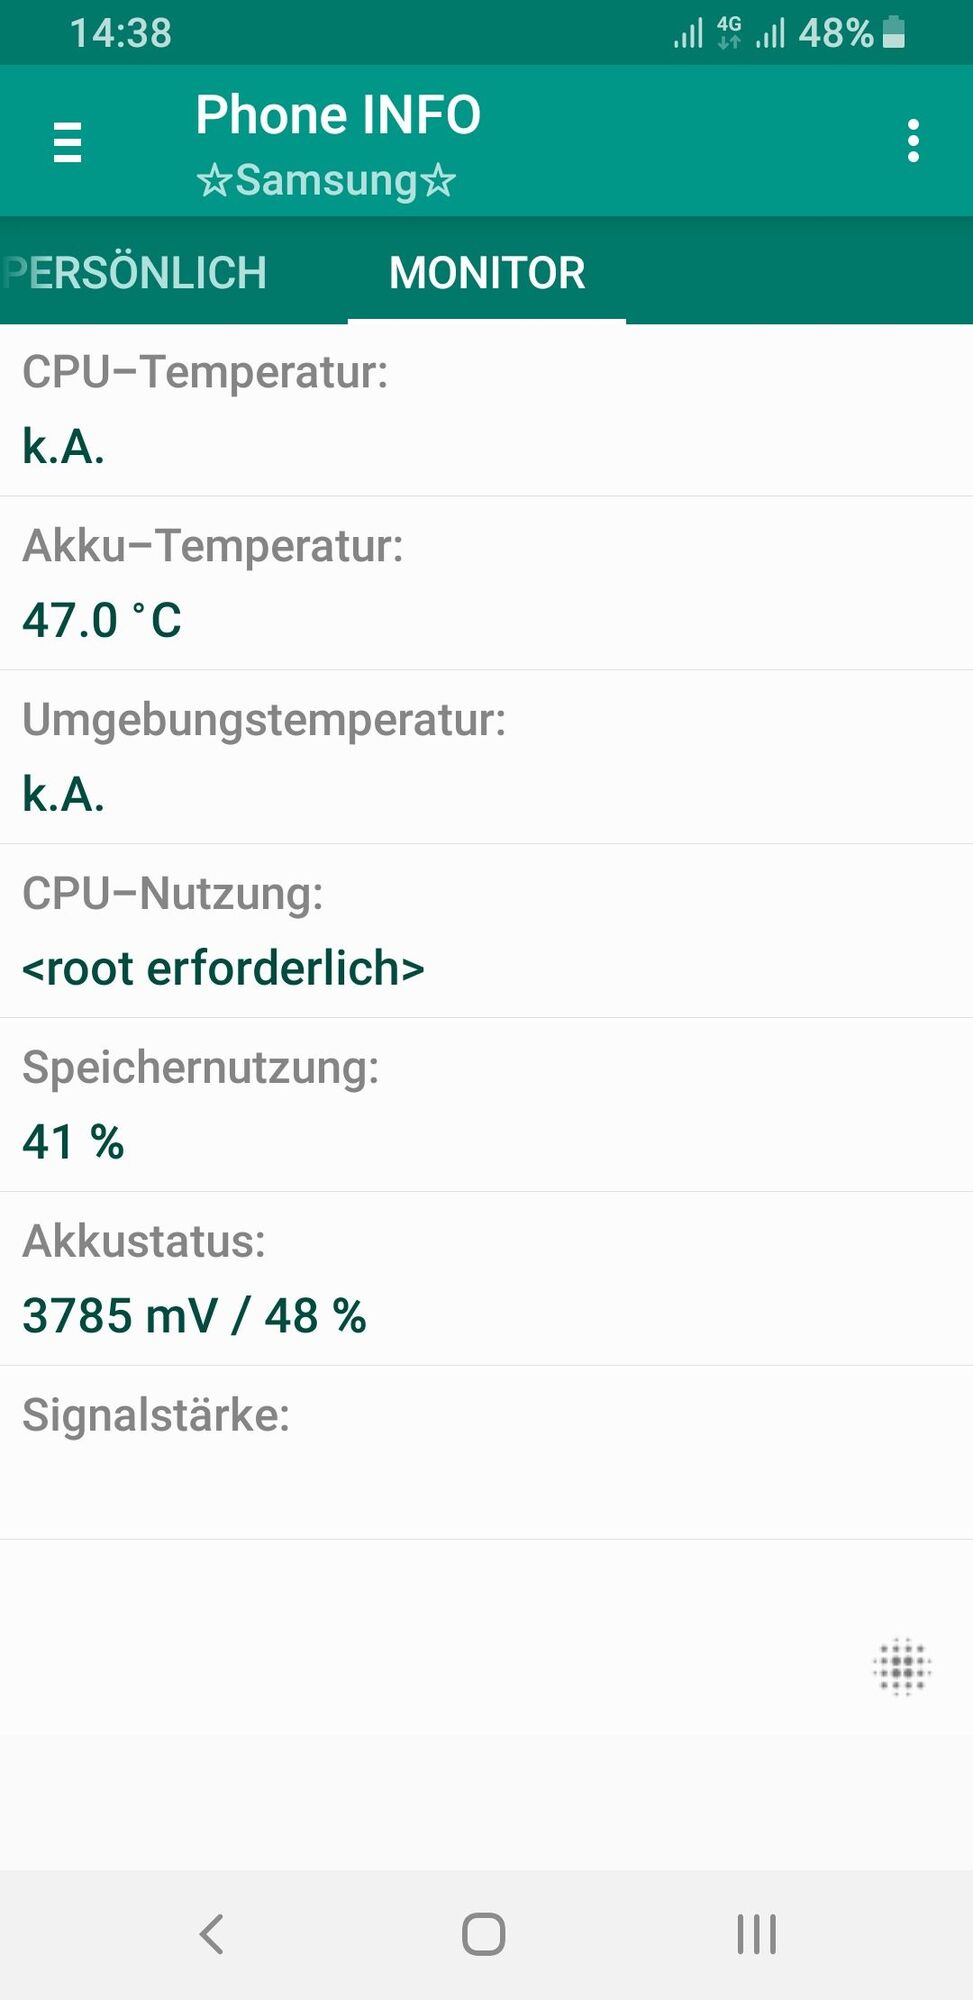
Task: Tap the CPU-Nutzung root erforderlich entry
Action: pos(486,931)
